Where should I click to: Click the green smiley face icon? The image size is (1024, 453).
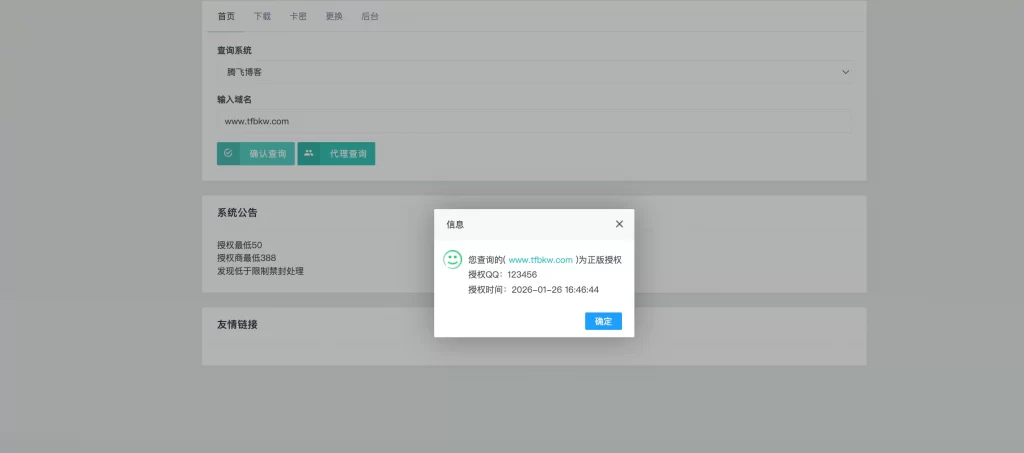pyautogui.click(x=453, y=259)
